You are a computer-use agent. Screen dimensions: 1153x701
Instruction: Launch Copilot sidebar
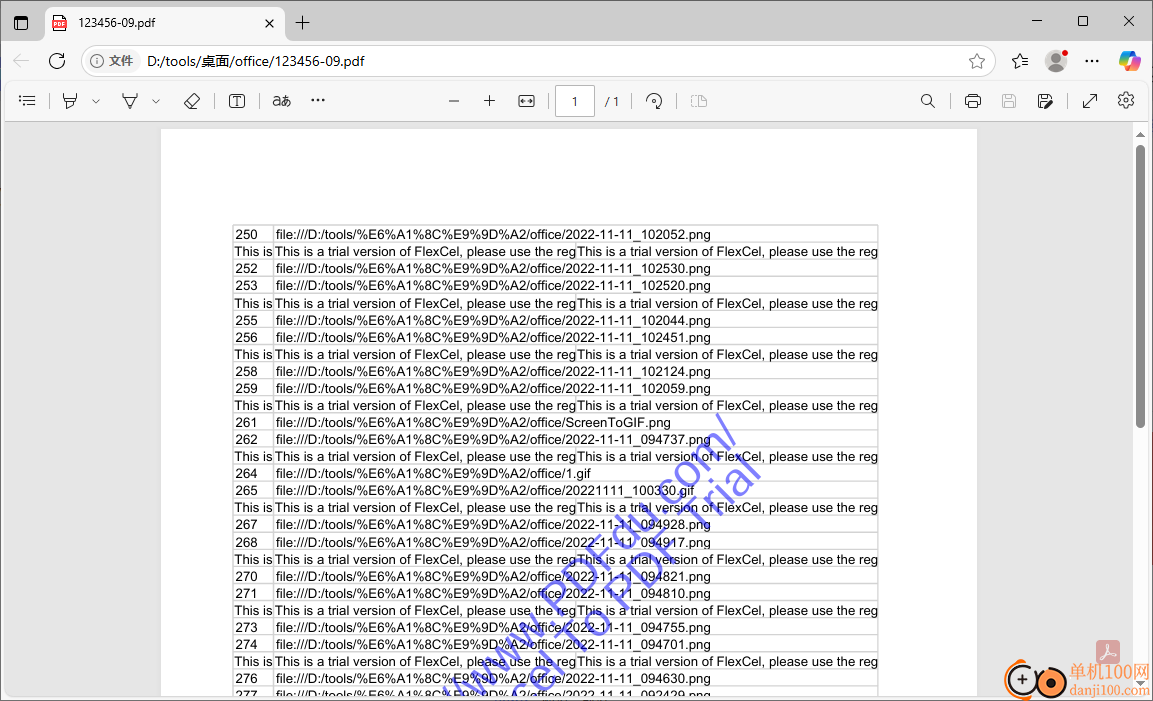1129,61
